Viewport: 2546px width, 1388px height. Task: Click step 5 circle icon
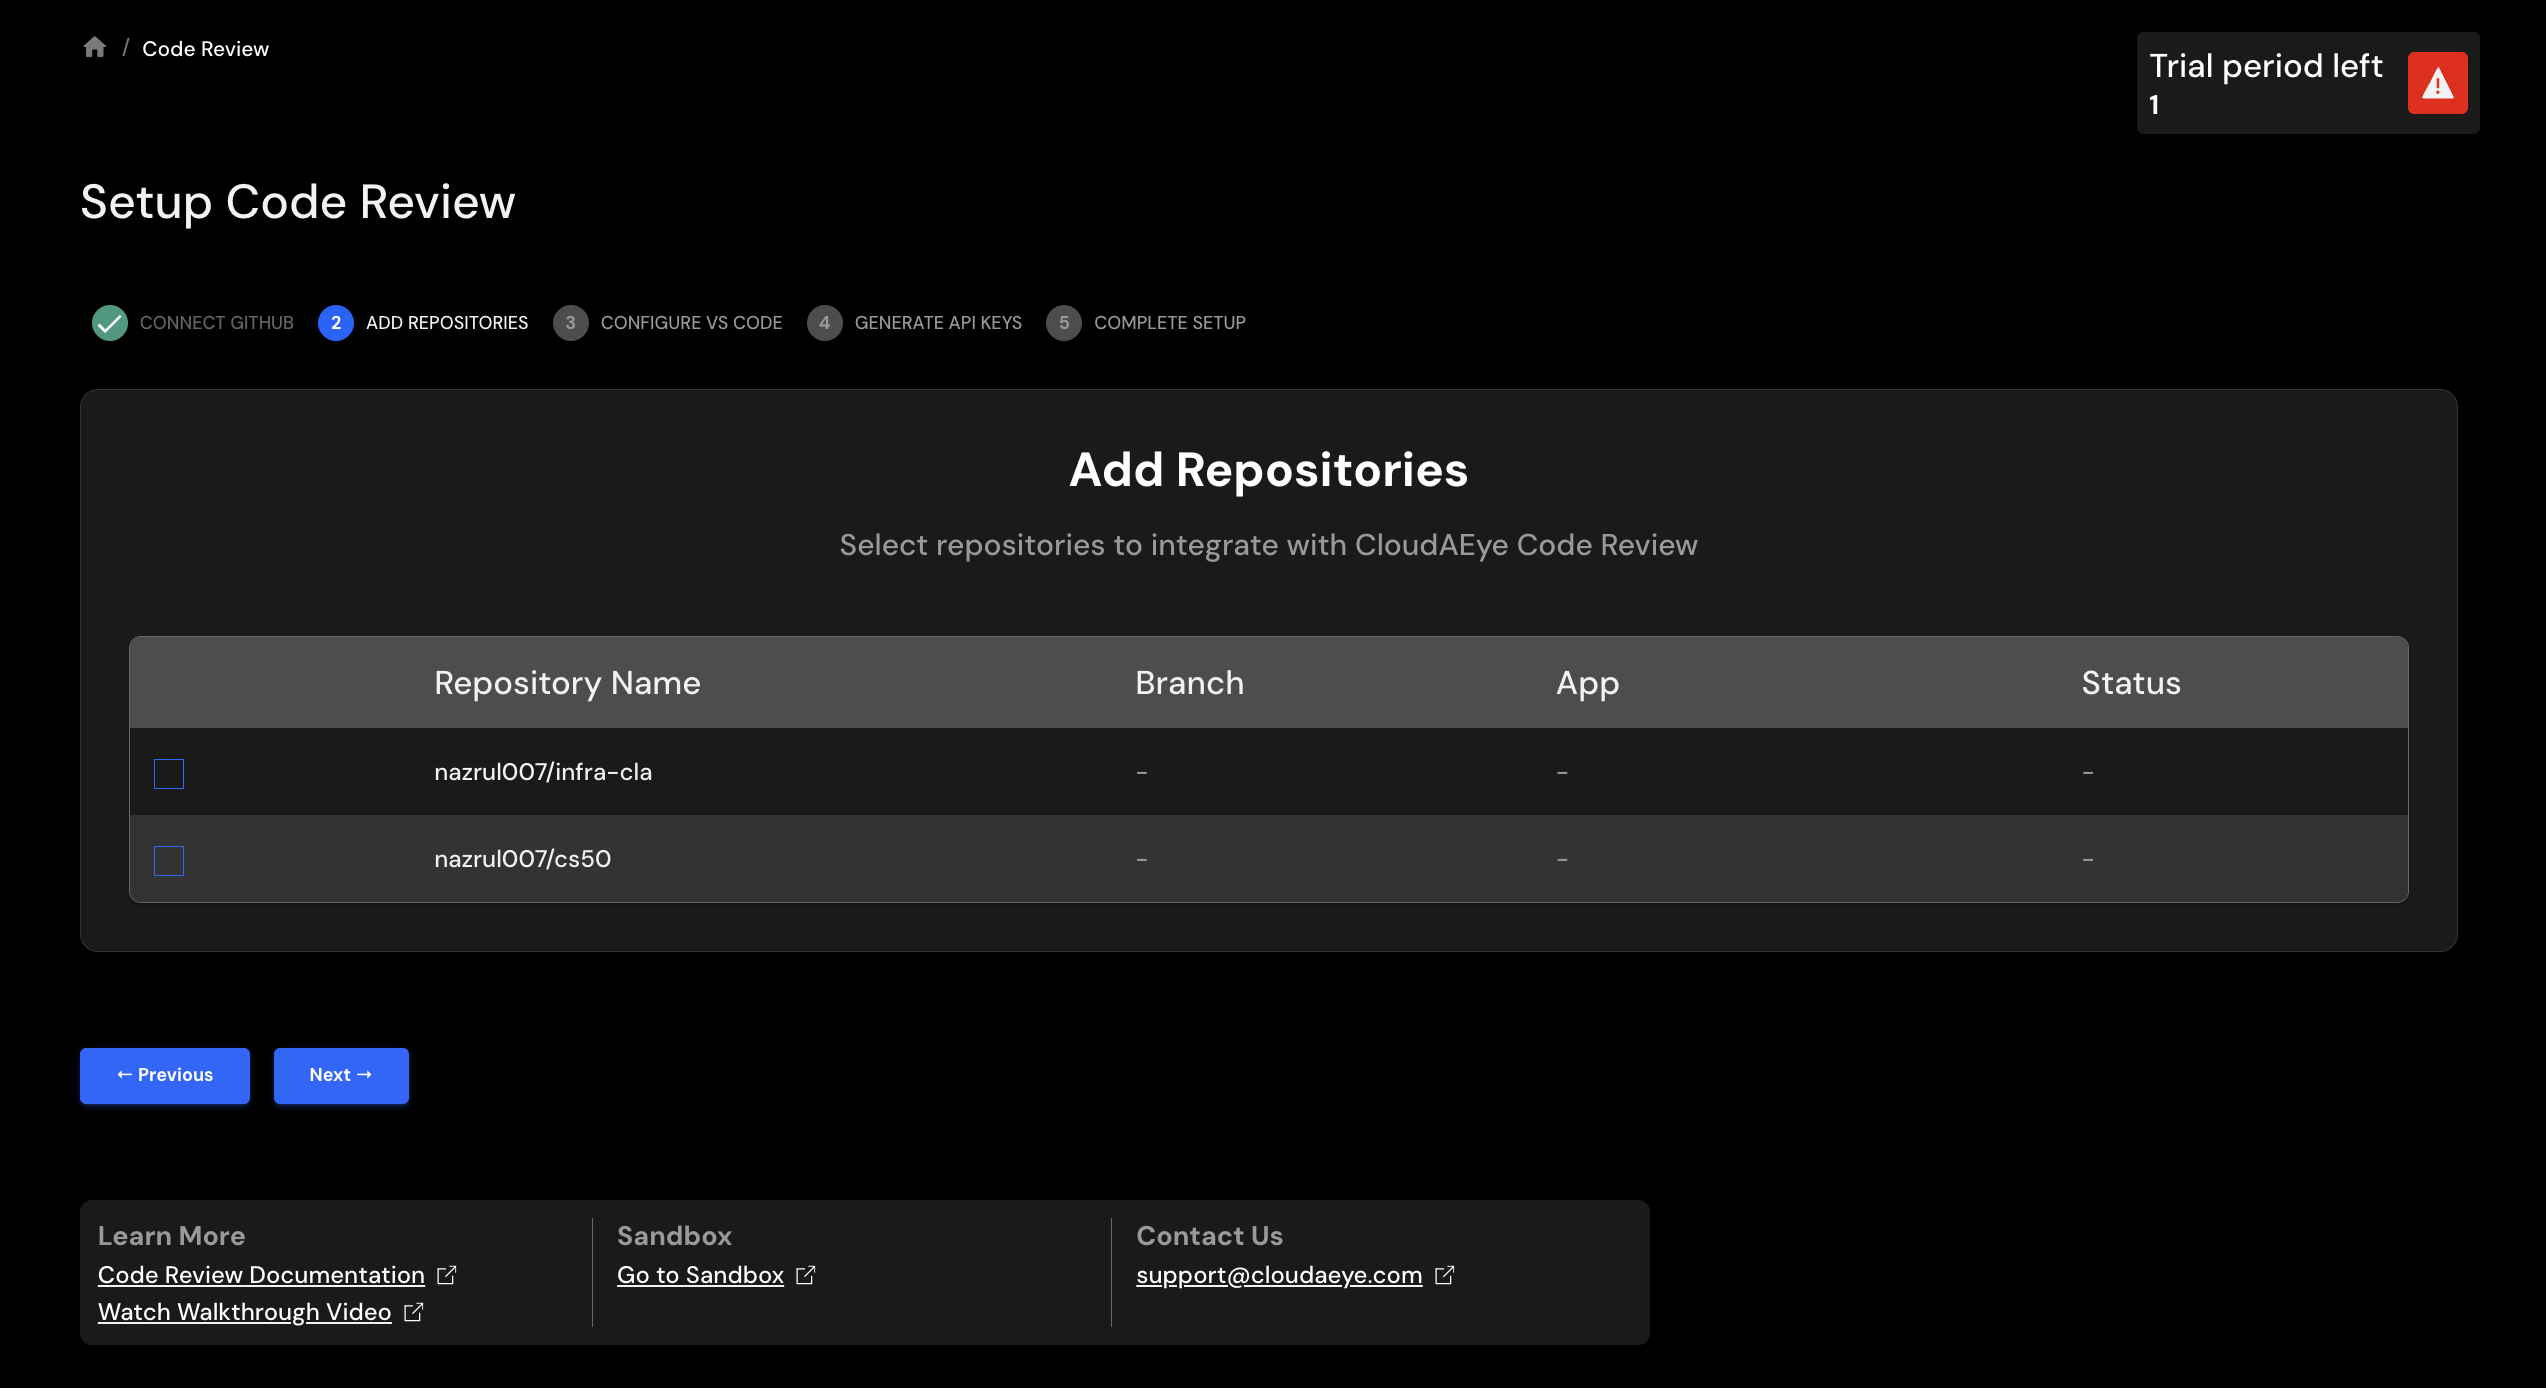pos(1064,323)
